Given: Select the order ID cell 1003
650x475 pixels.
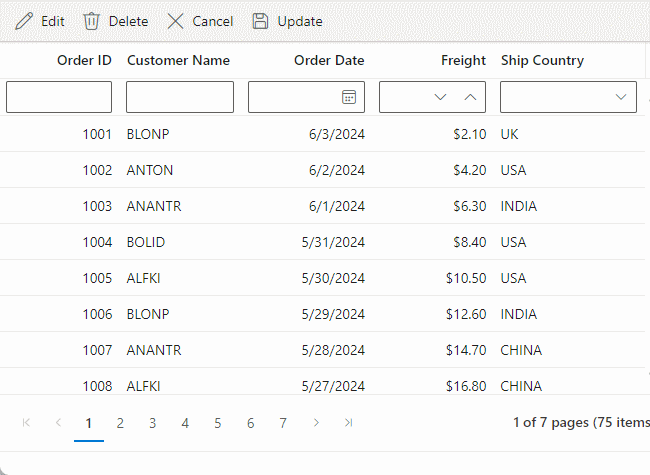Looking at the screenshot, I should pos(97,206).
